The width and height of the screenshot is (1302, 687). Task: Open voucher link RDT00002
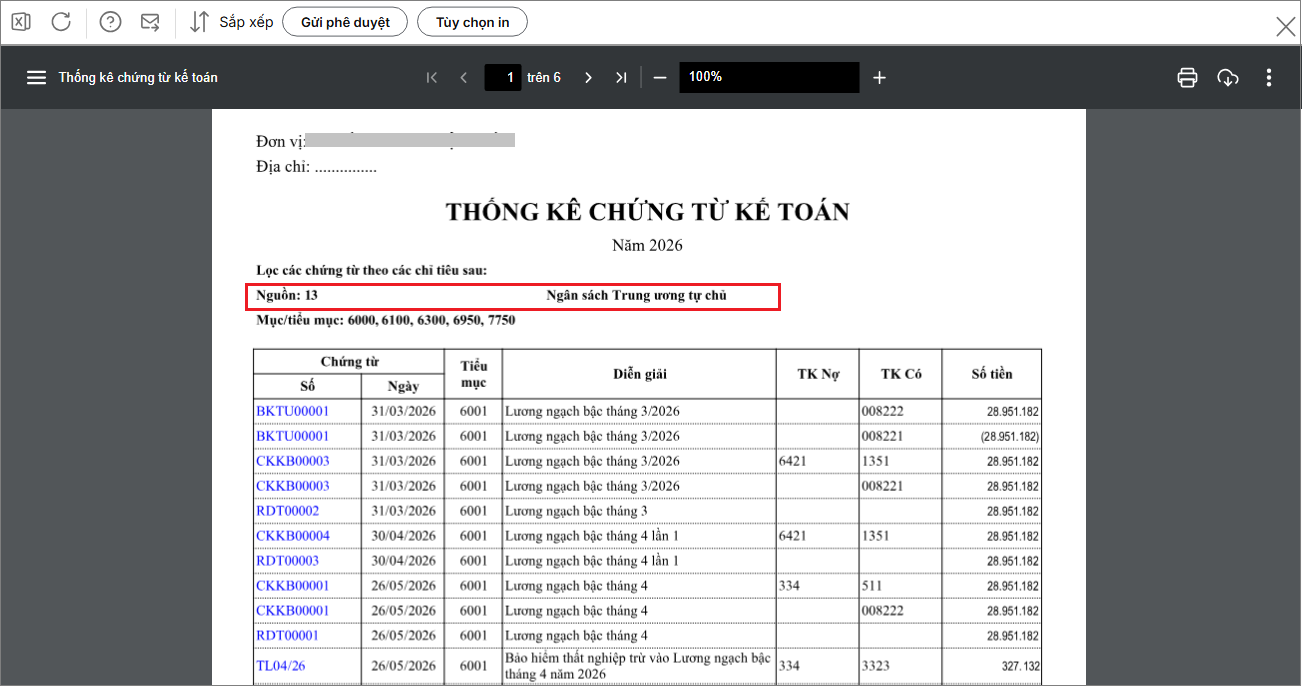287,511
